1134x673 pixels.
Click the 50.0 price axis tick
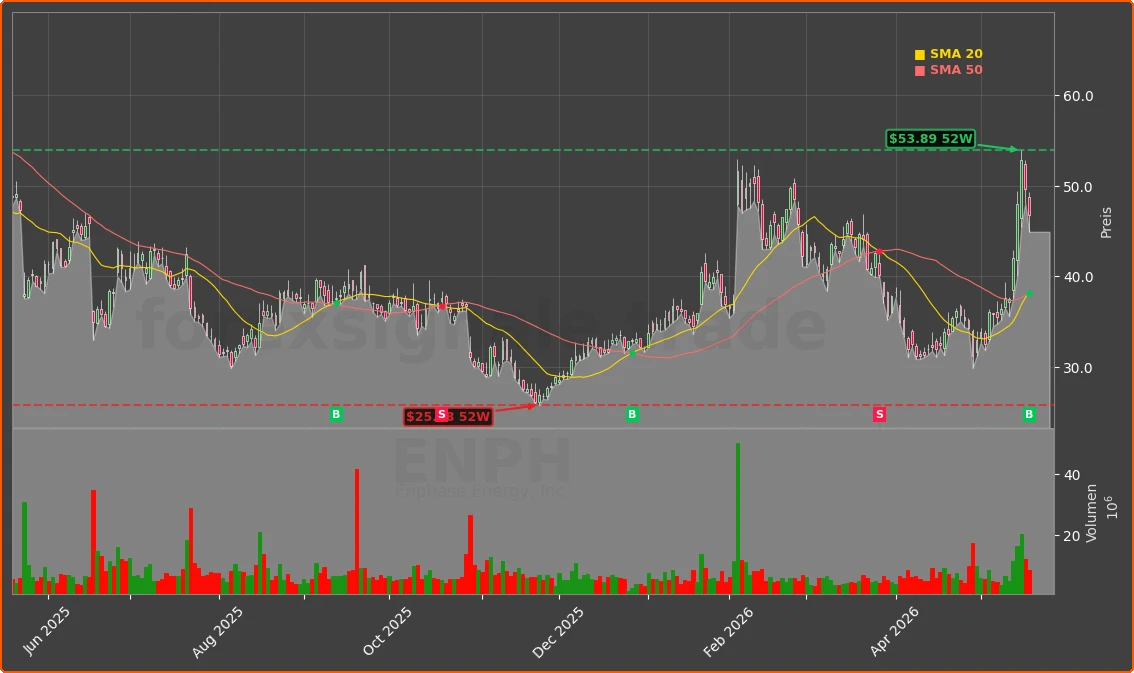tap(1078, 187)
